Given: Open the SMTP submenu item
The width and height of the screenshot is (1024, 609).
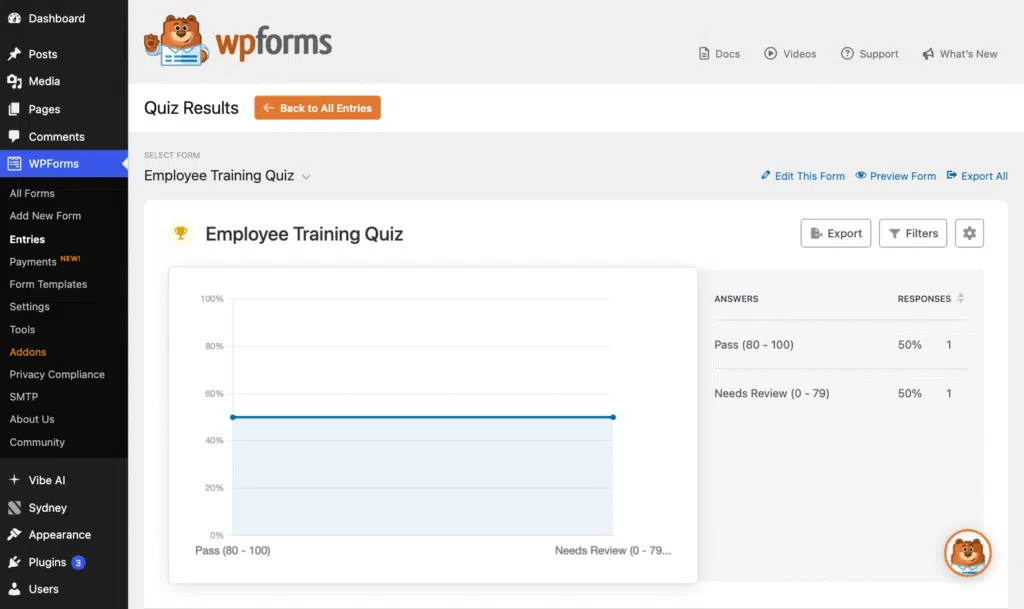Looking at the screenshot, I should point(24,396).
